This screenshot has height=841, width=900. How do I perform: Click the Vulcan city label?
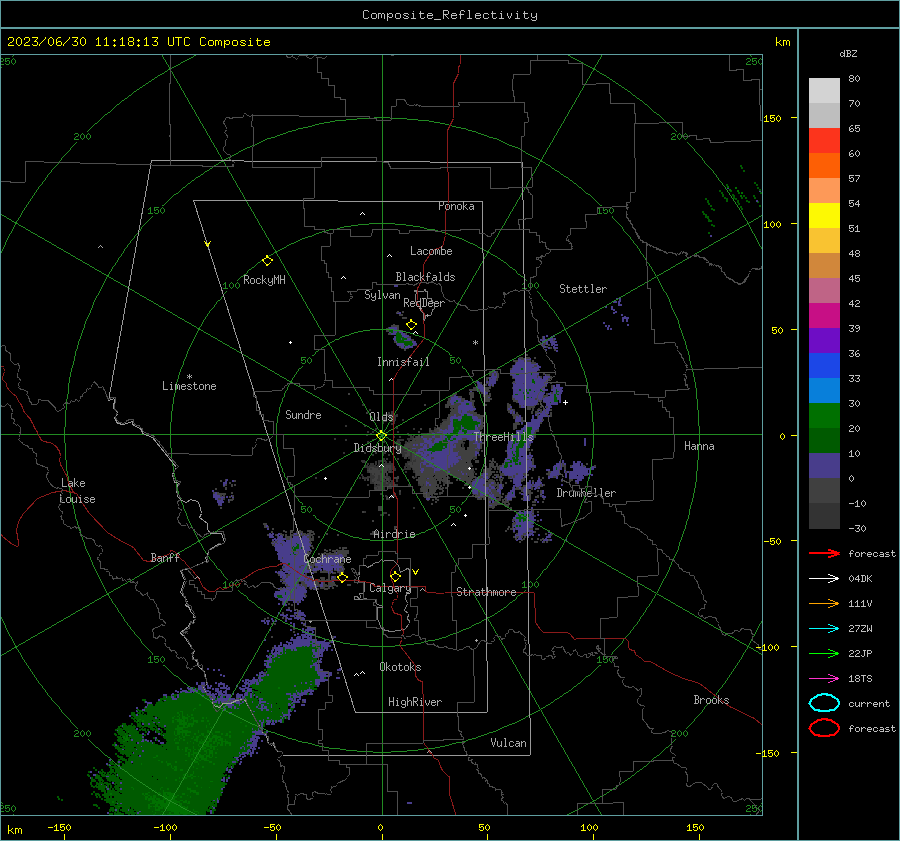508,743
